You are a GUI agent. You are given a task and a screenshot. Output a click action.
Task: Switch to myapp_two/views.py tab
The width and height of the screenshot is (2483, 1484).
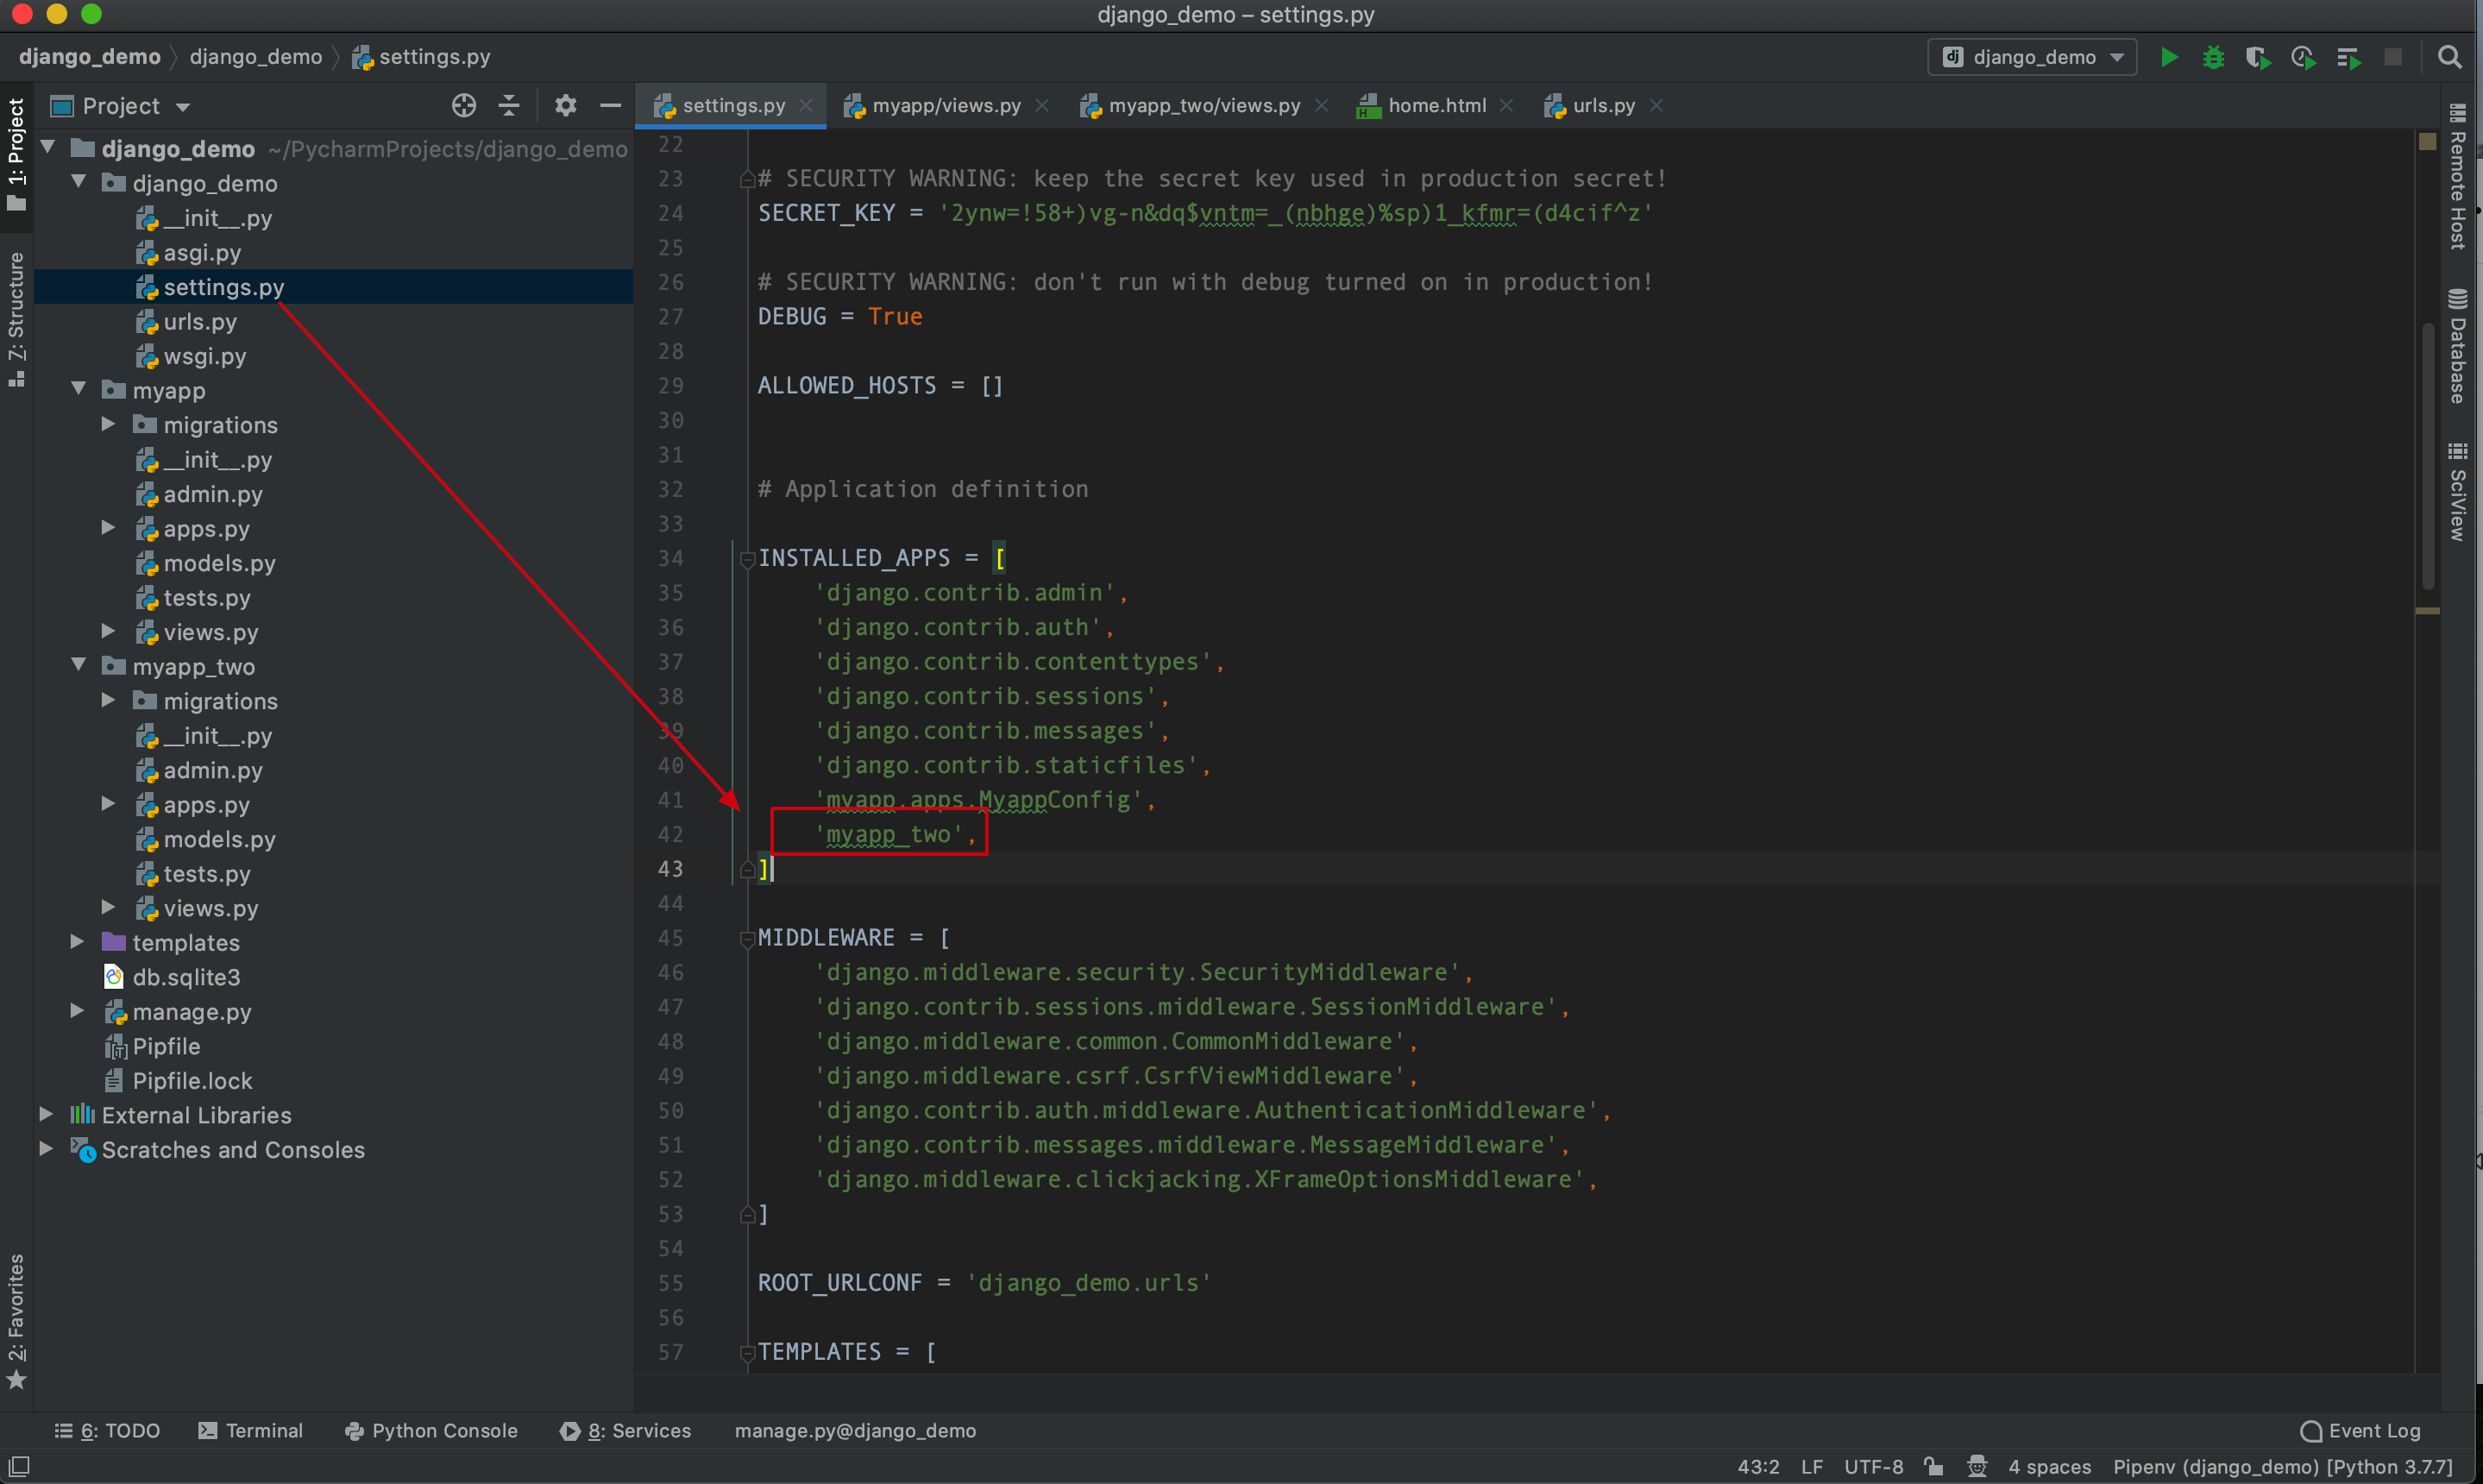tap(1203, 105)
